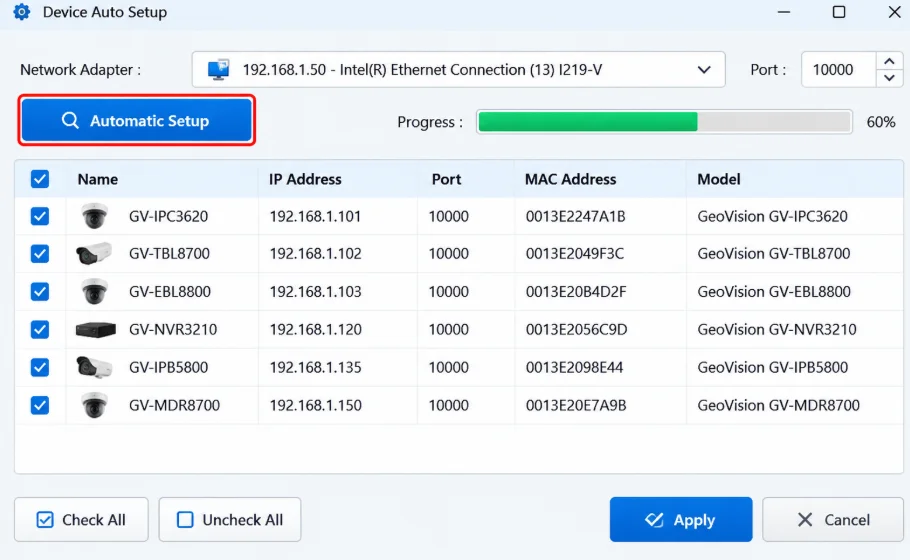Click the network adapter monitor icon
910x560 pixels.
pyautogui.click(x=218, y=70)
